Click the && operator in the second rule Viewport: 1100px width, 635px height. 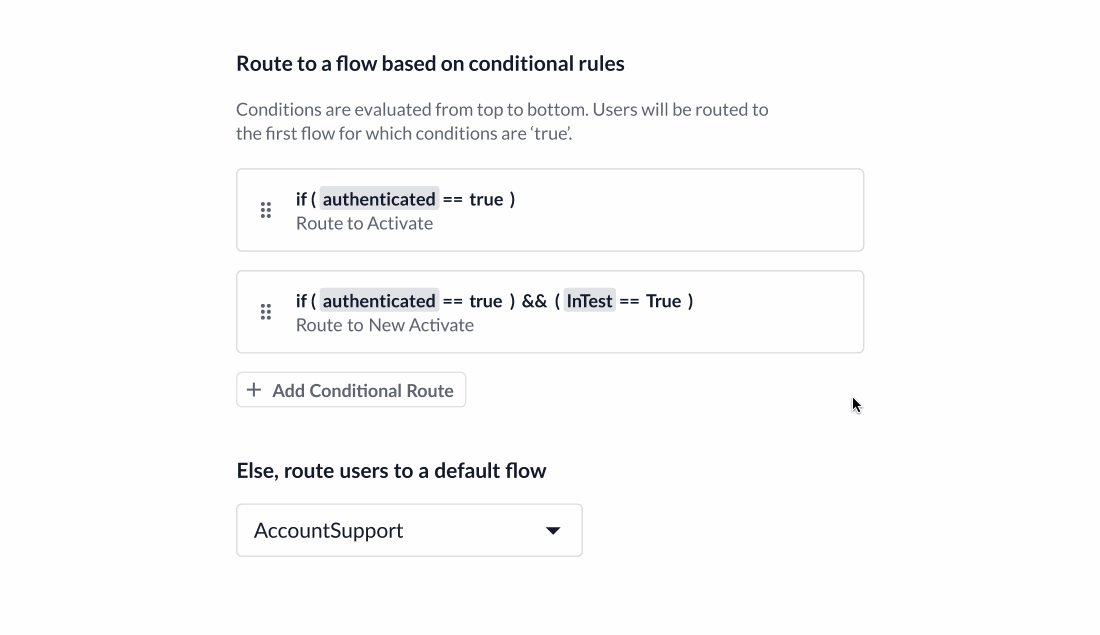tap(534, 301)
